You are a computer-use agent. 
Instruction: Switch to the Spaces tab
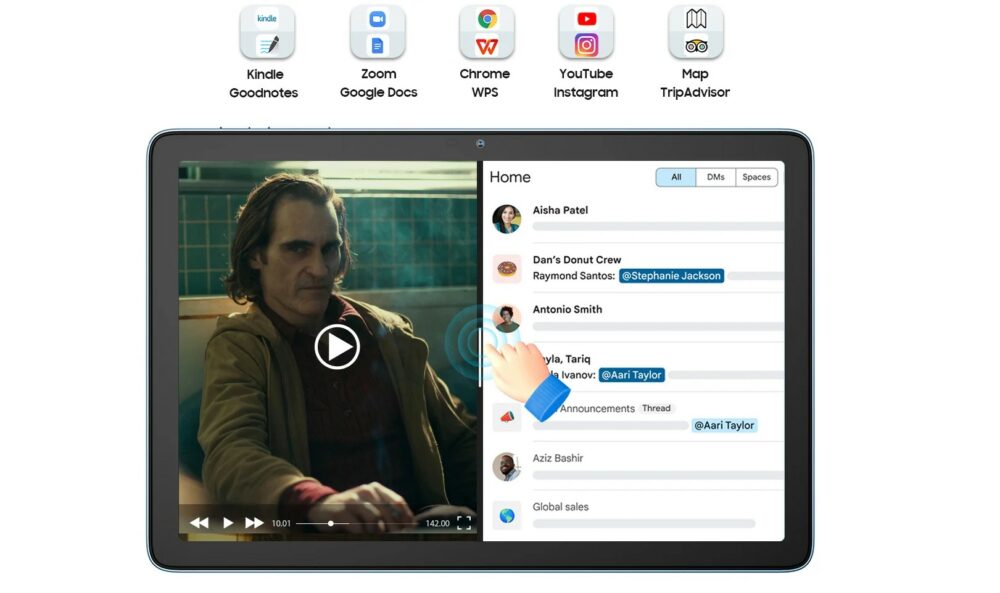(756, 177)
